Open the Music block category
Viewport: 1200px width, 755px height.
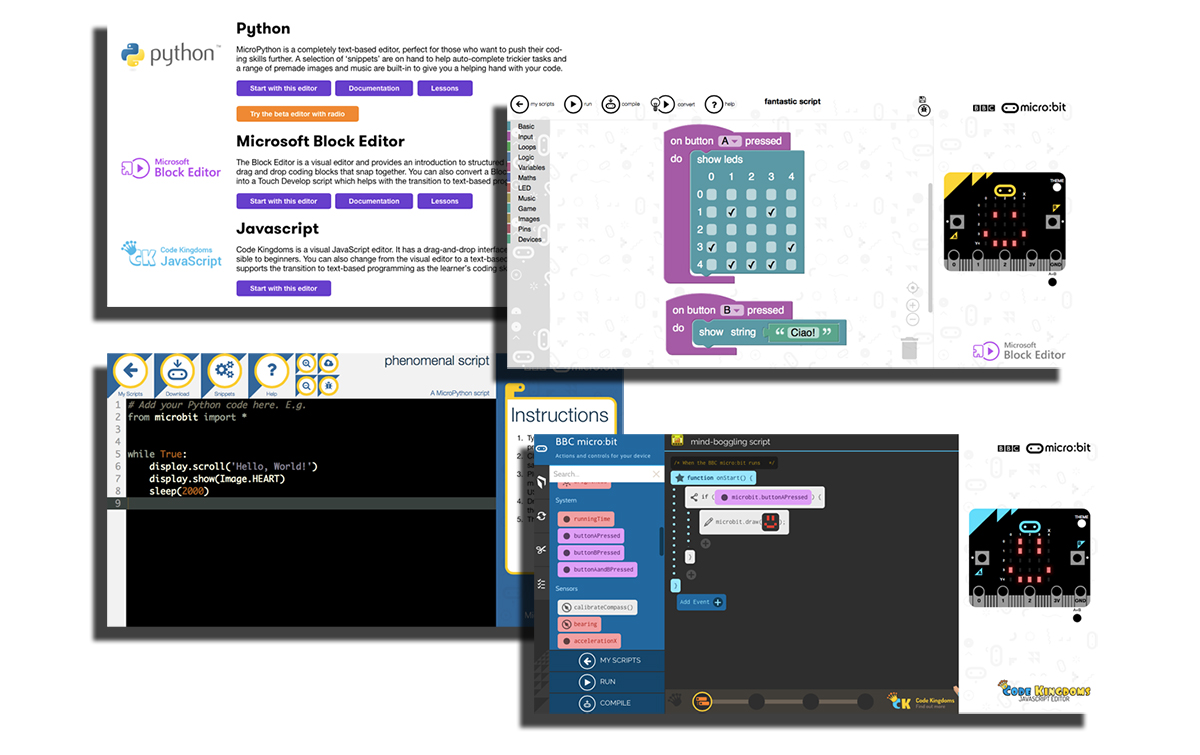(x=526, y=198)
